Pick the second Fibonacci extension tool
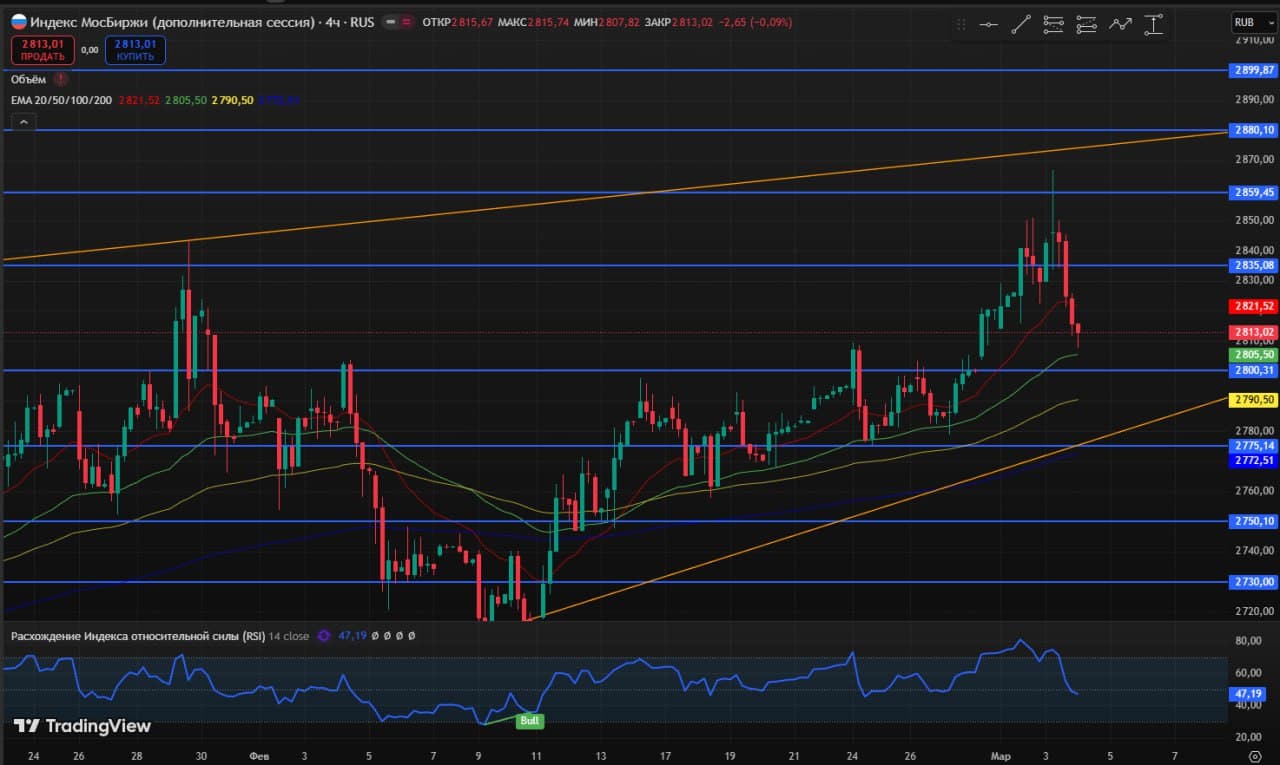 click(1087, 24)
